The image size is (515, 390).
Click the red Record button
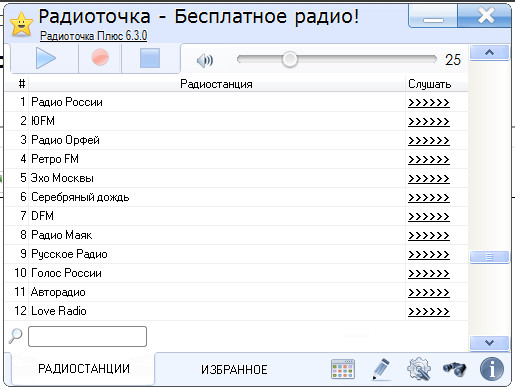click(x=100, y=58)
